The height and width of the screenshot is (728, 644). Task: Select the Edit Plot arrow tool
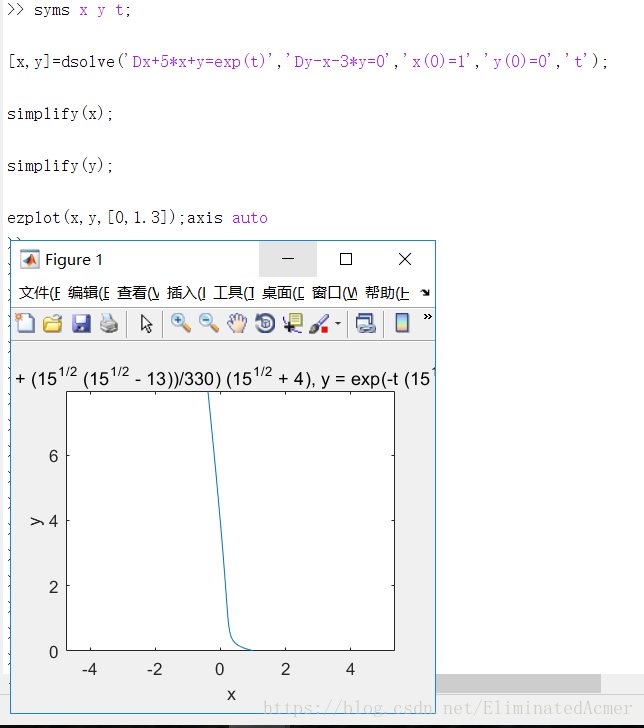pyautogui.click(x=146, y=324)
